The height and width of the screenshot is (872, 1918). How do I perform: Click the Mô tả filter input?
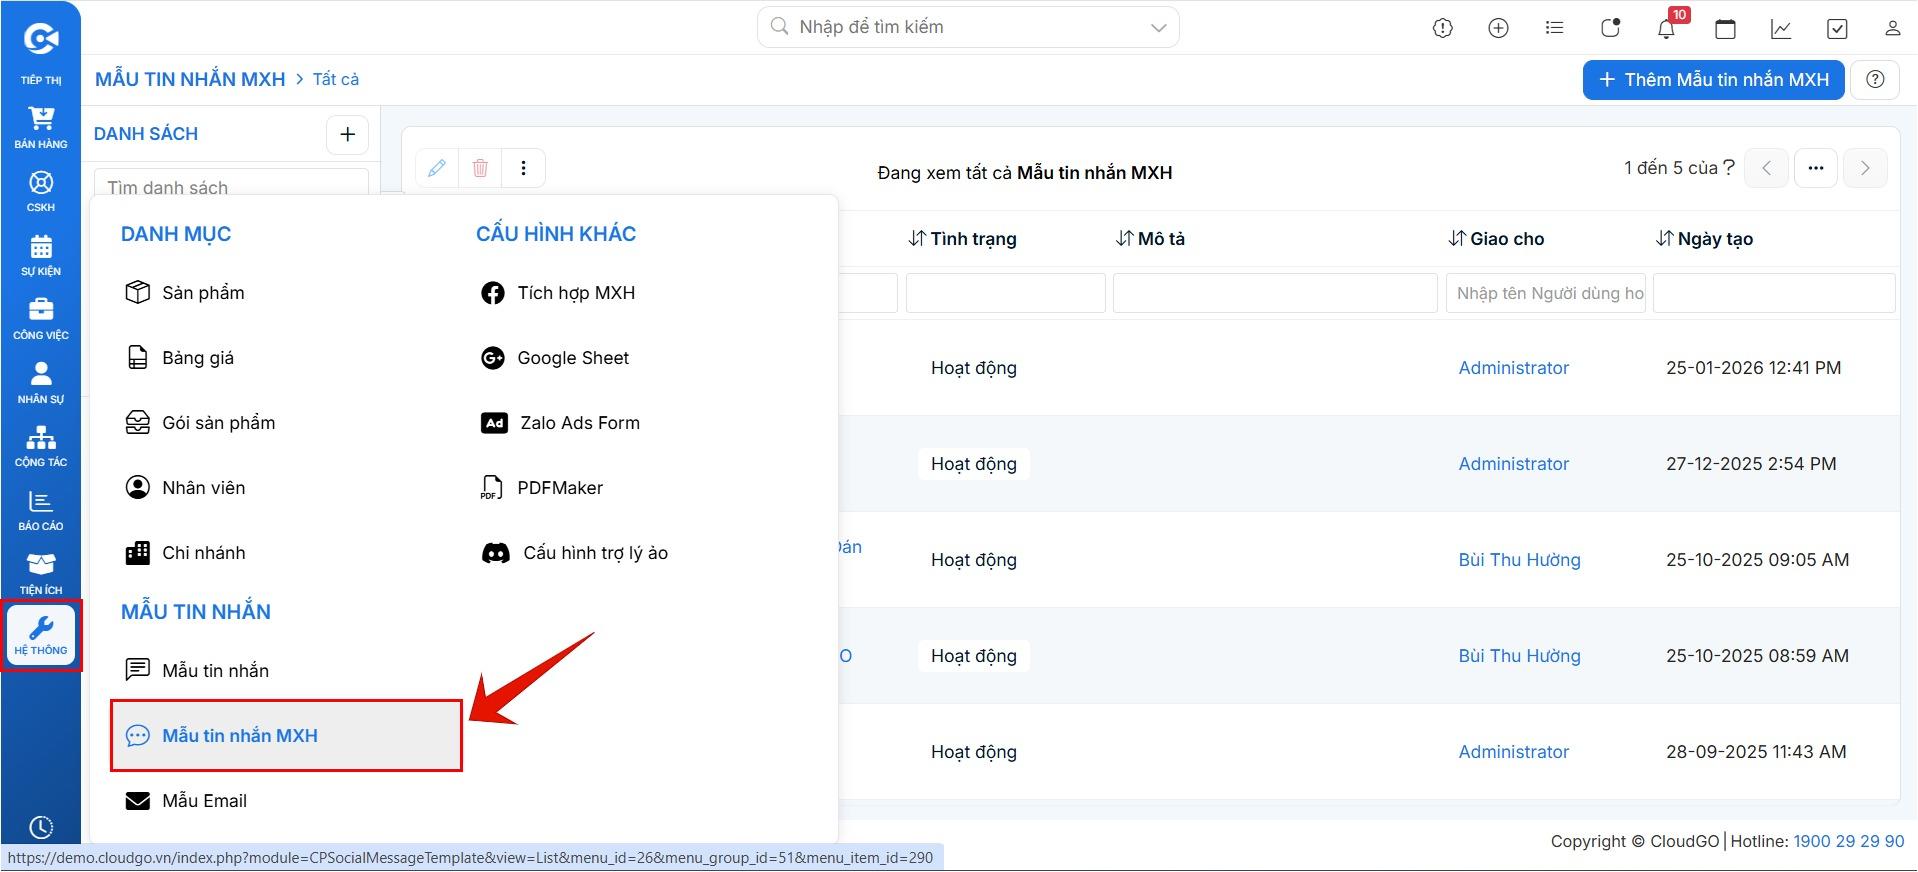[x=1275, y=293]
